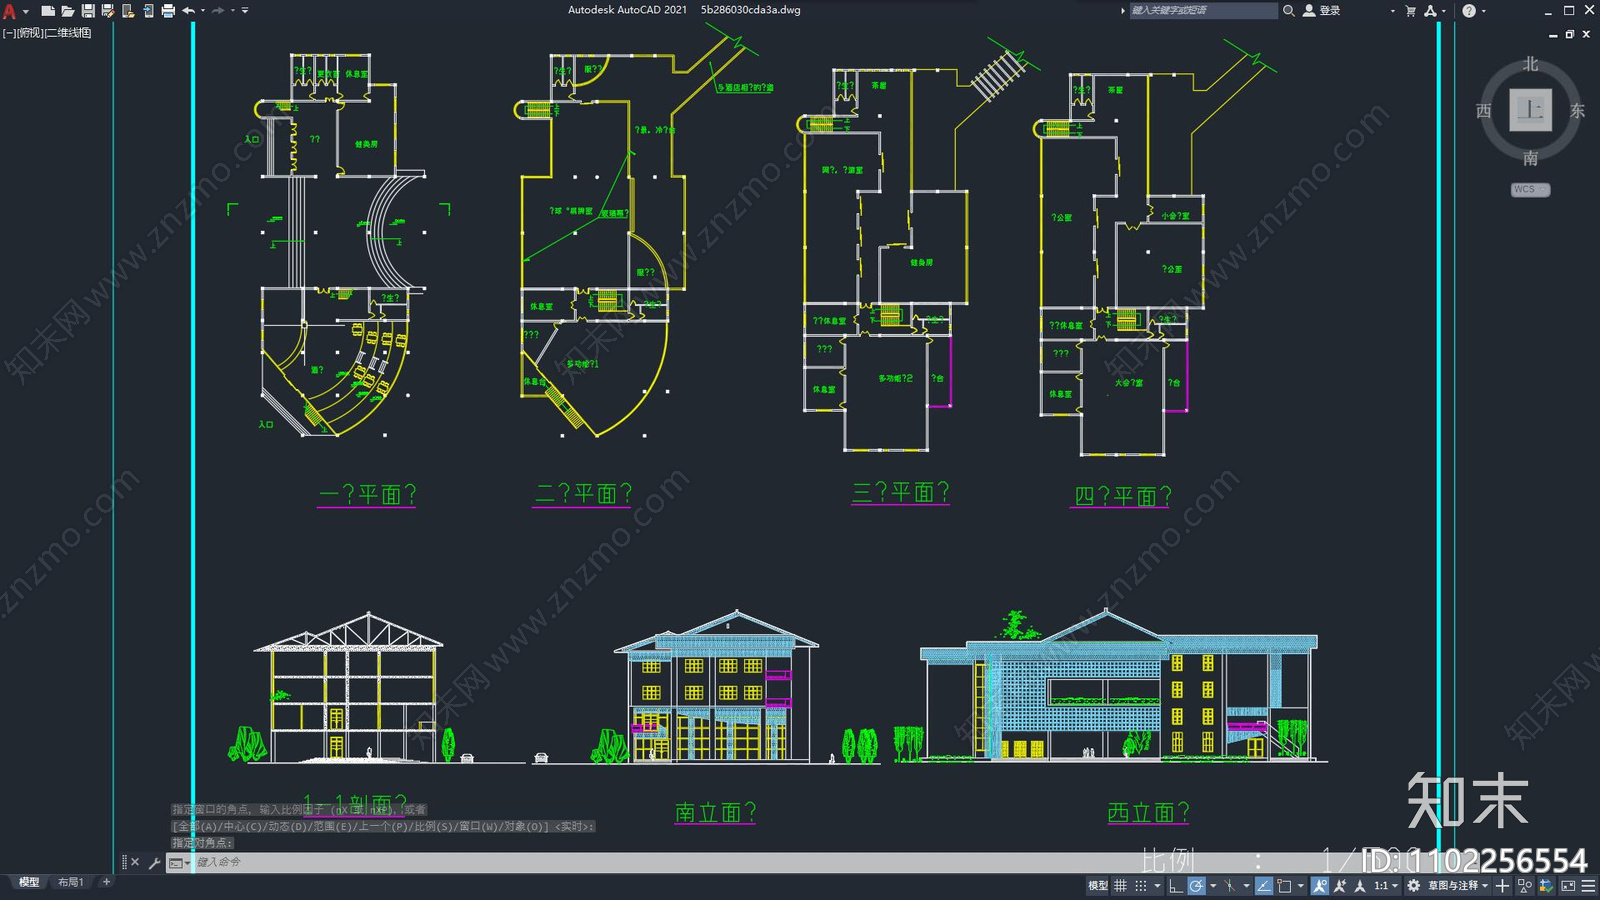Screen dimensions: 1600x900
Task: Switch to the 布局1 layout tab
Action: pos(70,882)
